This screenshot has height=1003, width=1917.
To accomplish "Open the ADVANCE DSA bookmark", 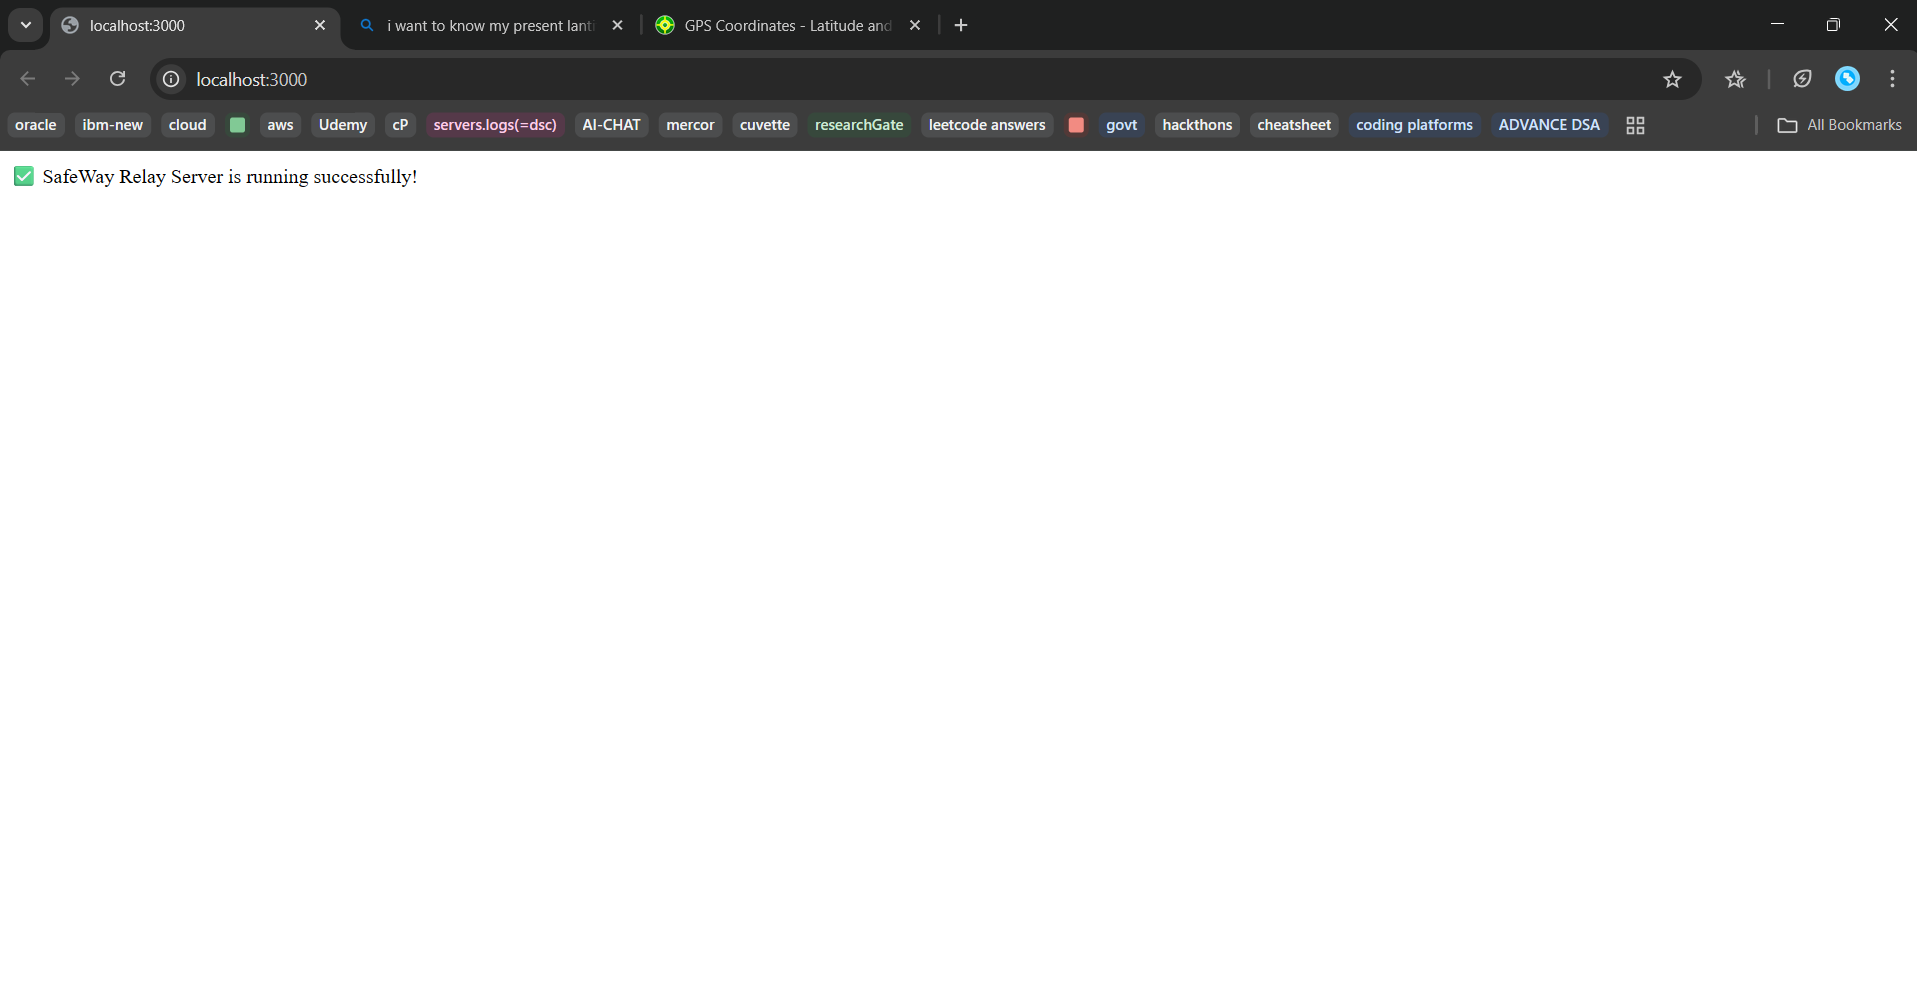I will click(1549, 125).
